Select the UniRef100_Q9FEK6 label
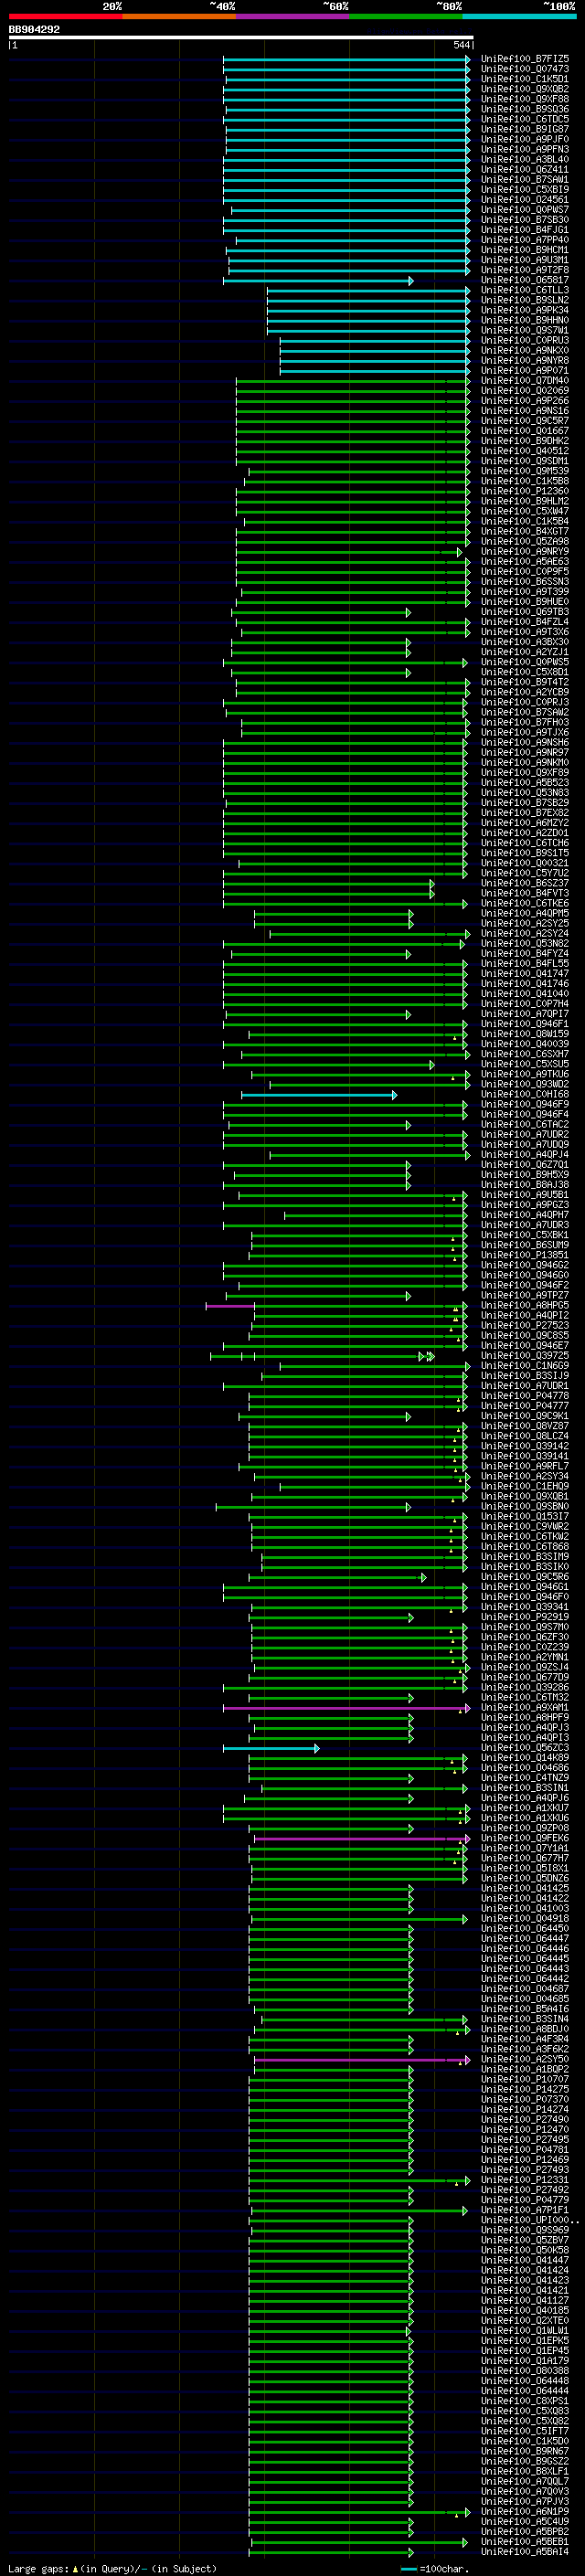Screen dimensions: 585x2576 pyautogui.click(x=524, y=1838)
